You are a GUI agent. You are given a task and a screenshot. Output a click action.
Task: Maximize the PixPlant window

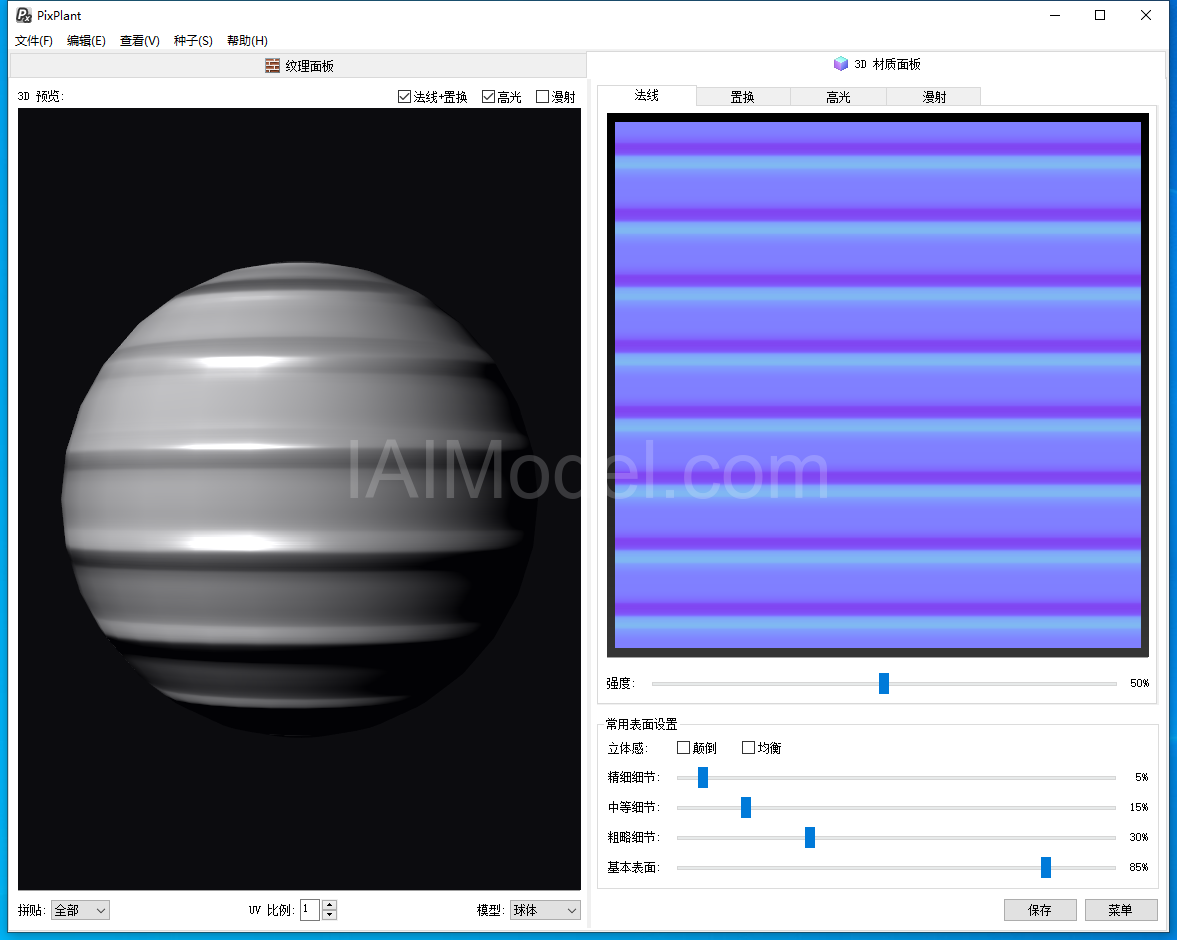[x=1100, y=15]
